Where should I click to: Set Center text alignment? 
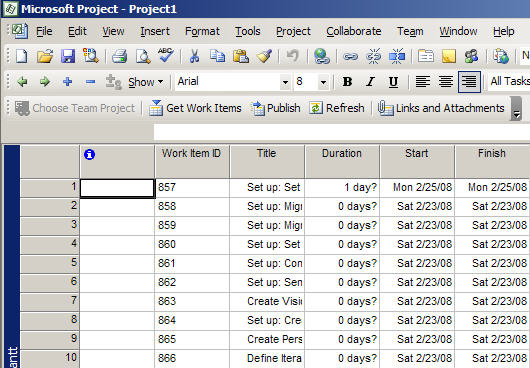(x=446, y=81)
